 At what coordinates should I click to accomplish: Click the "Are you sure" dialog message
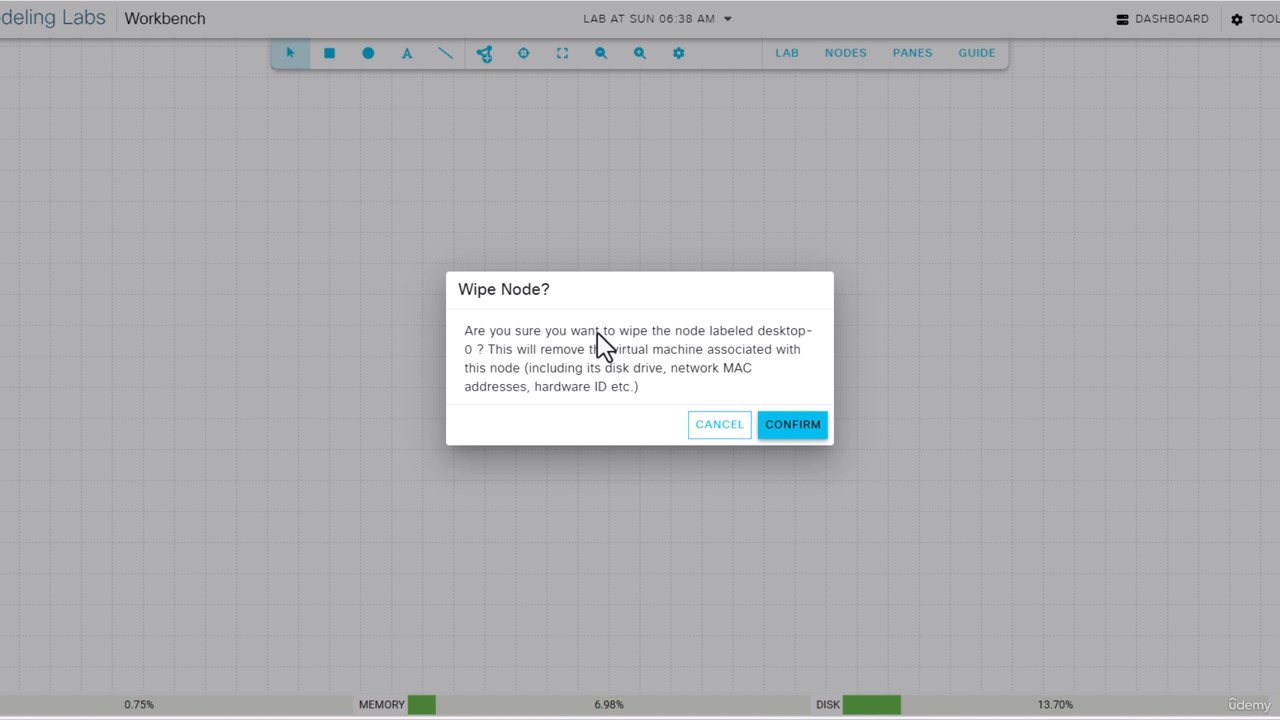(x=638, y=358)
